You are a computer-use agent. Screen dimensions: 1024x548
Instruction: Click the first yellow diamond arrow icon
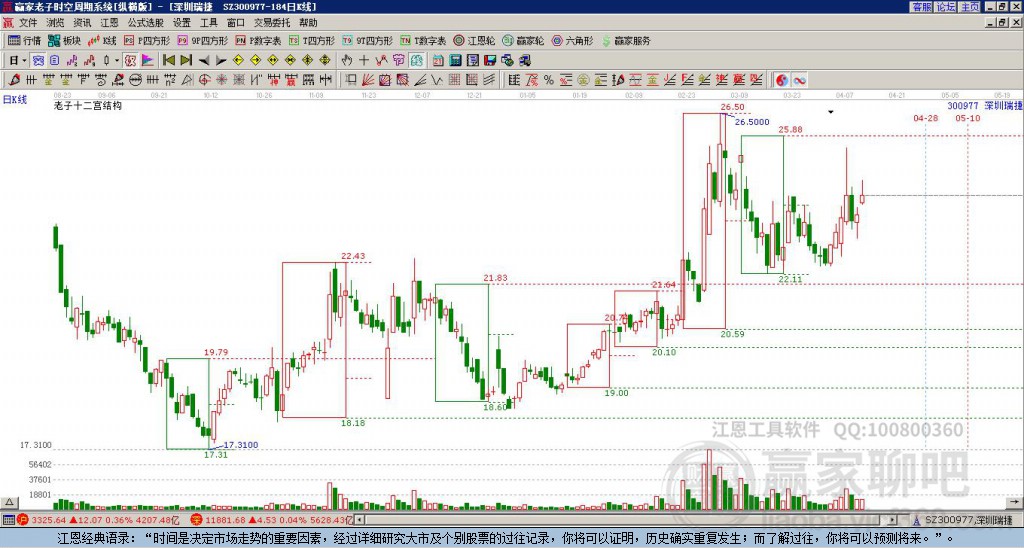[238, 60]
